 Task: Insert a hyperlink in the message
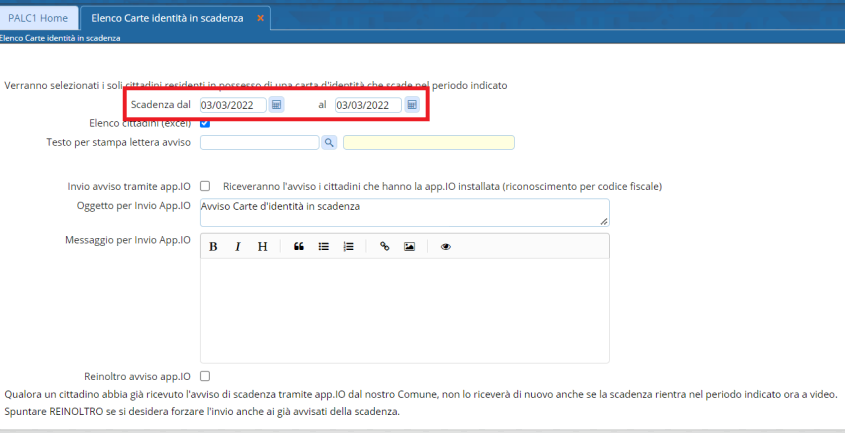click(x=384, y=246)
